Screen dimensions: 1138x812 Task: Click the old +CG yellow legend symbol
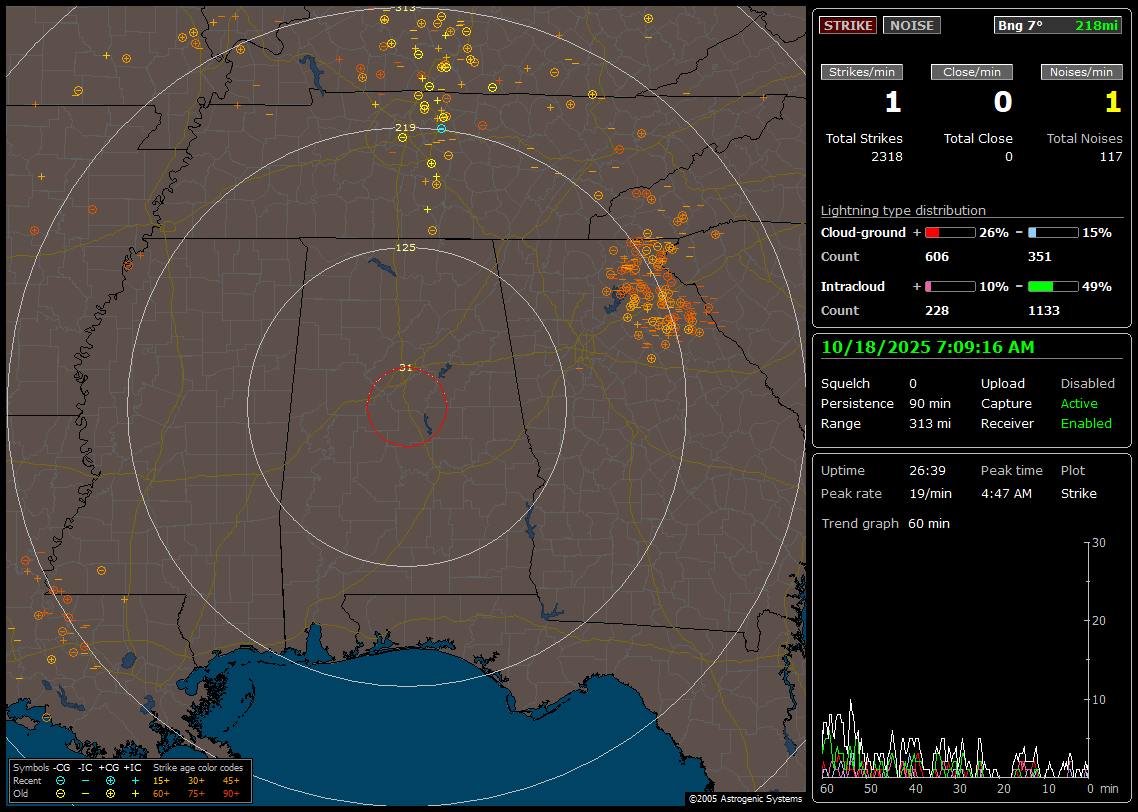110,793
